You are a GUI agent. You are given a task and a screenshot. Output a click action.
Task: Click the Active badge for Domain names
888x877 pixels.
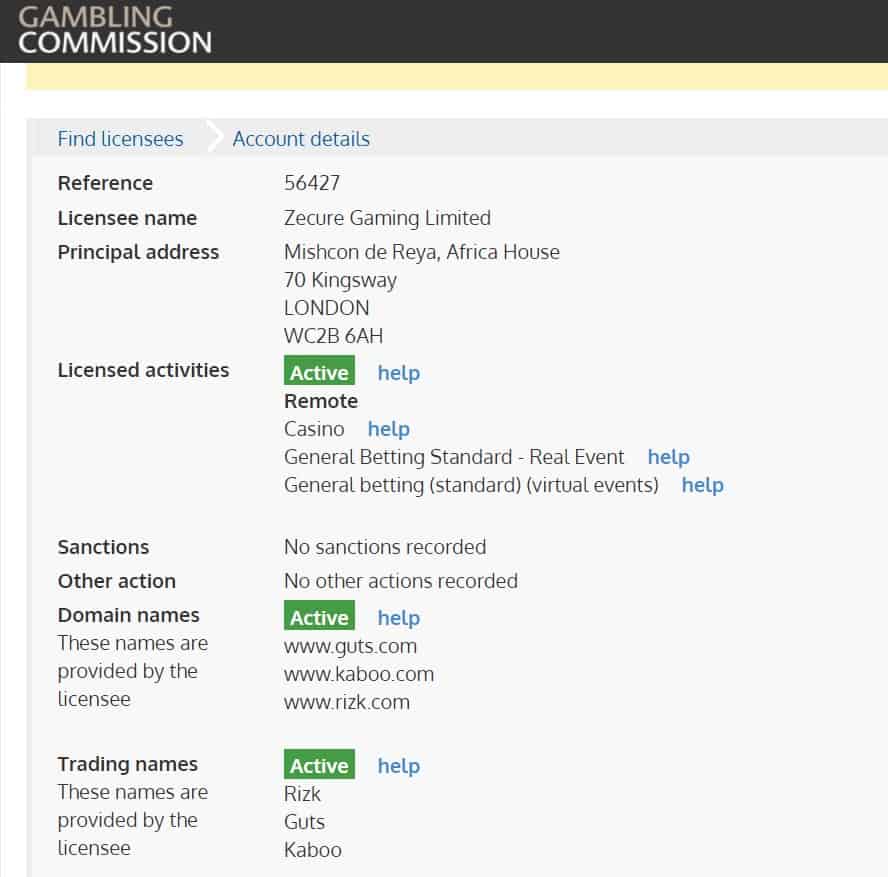(x=319, y=615)
